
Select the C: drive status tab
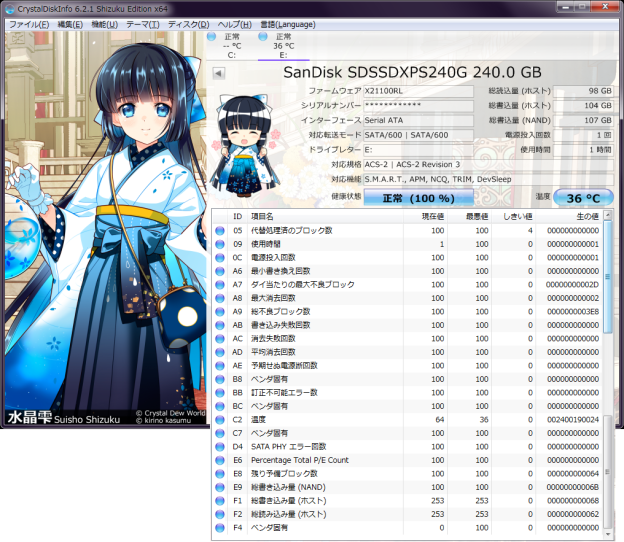[x=232, y=46]
